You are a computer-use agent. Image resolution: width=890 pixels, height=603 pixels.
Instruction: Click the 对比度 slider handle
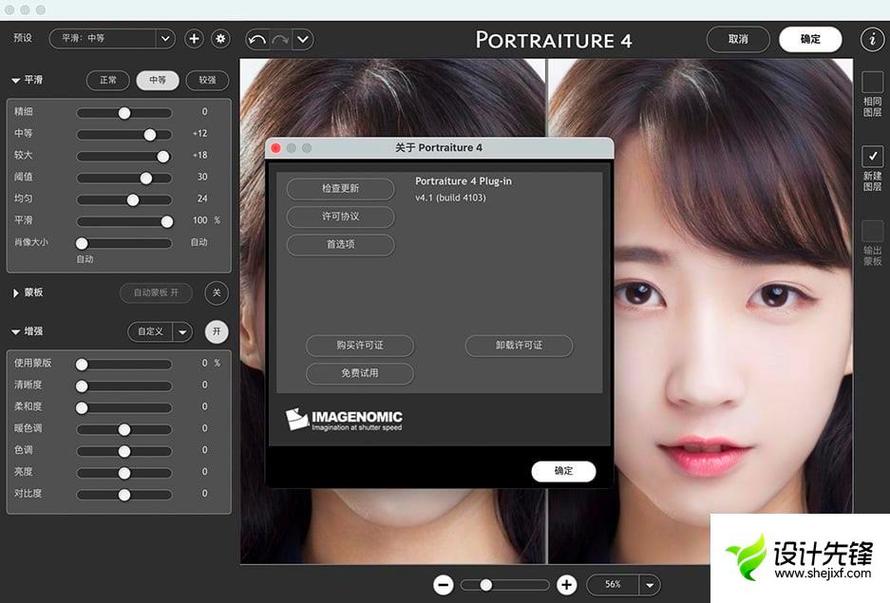point(124,495)
